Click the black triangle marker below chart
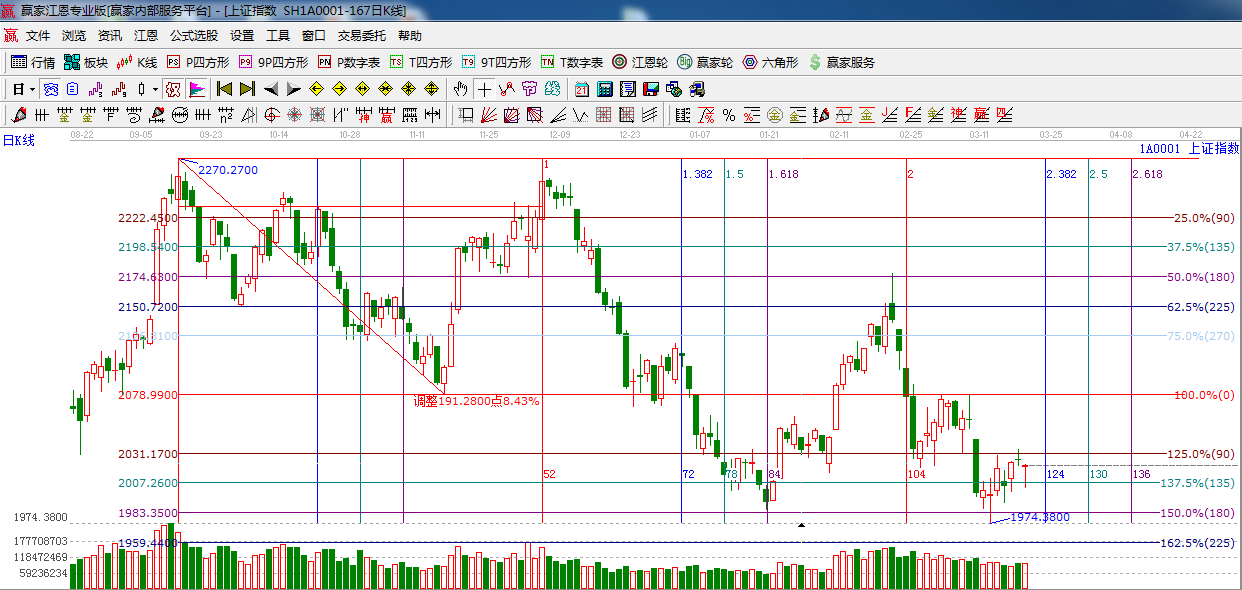This screenshot has height=590, width=1242. pos(801,524)
